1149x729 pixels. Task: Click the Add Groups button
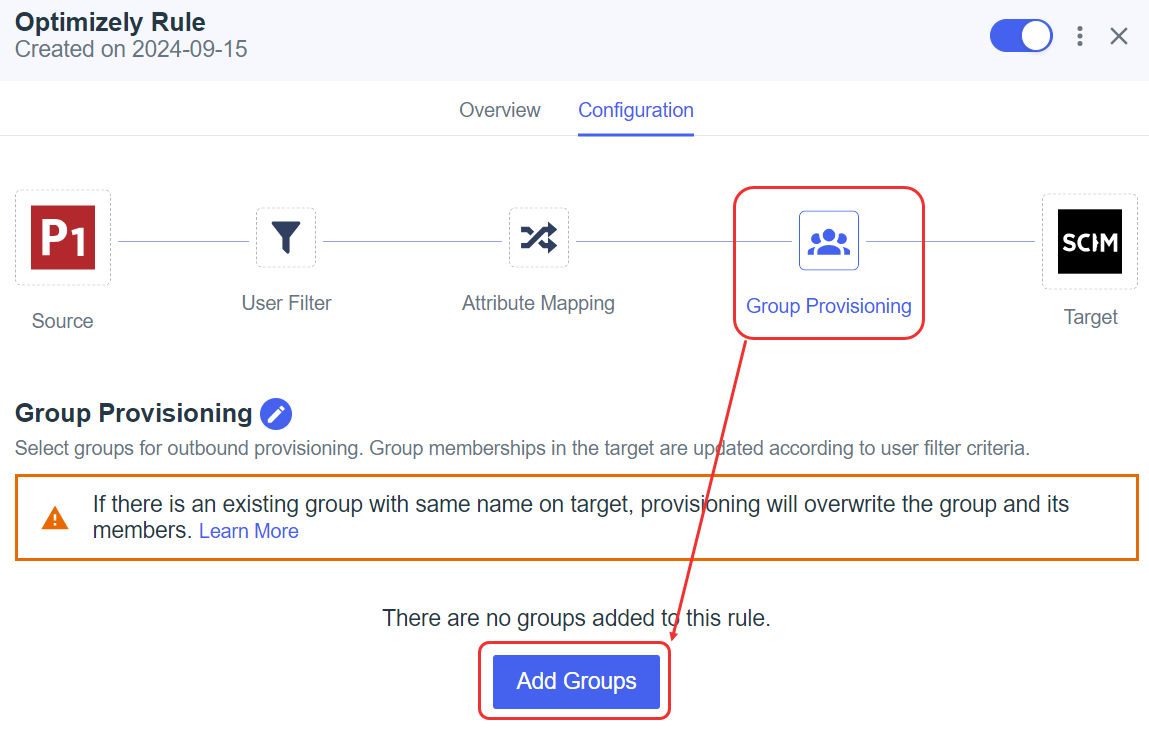tap(577, 681)
